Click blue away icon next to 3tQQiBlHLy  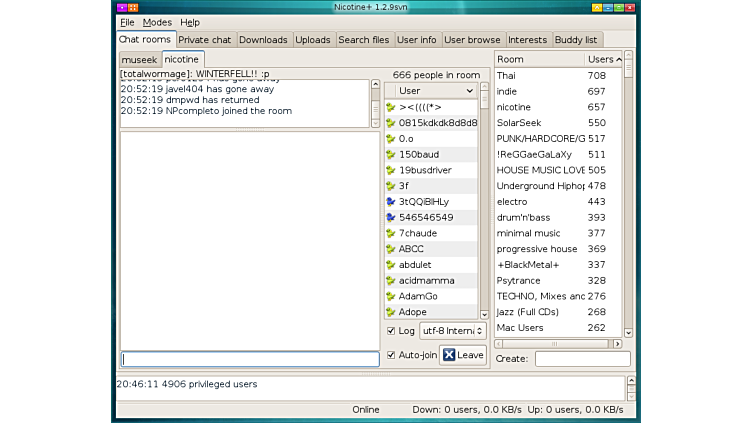[x=390, y=201]
